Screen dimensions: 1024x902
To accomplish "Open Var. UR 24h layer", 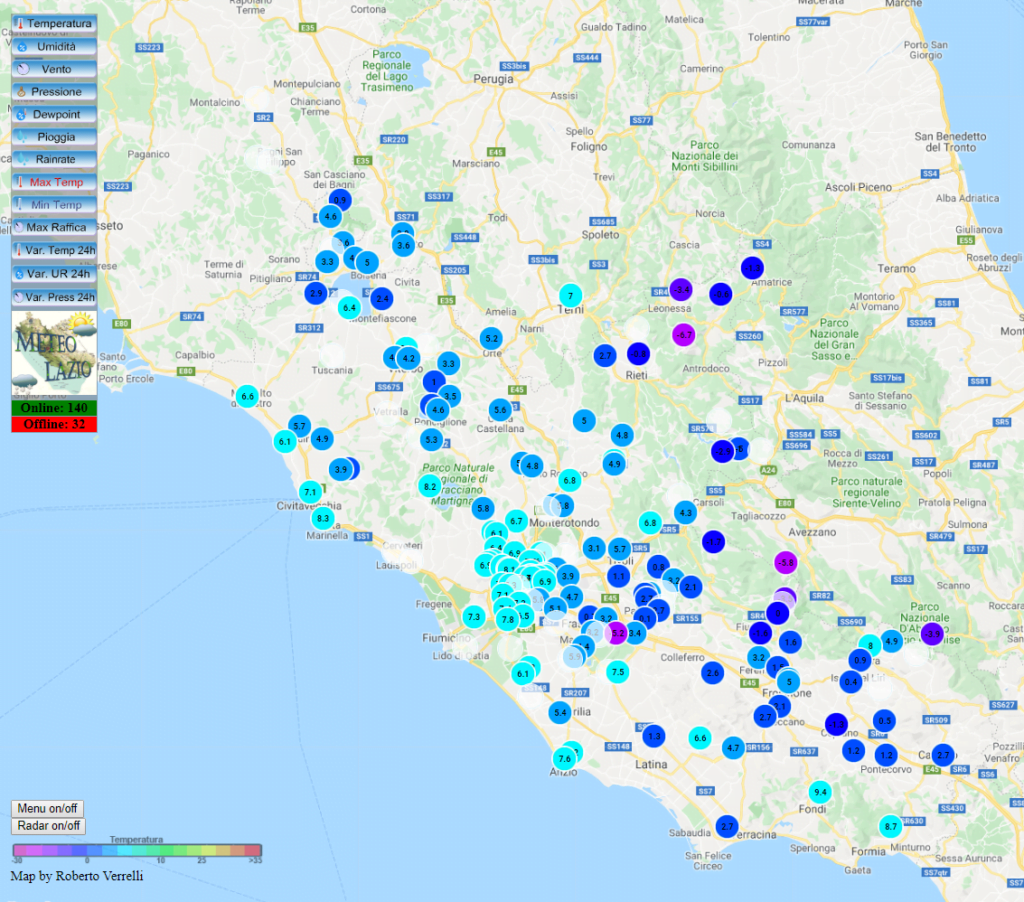I will pos(54,273).
